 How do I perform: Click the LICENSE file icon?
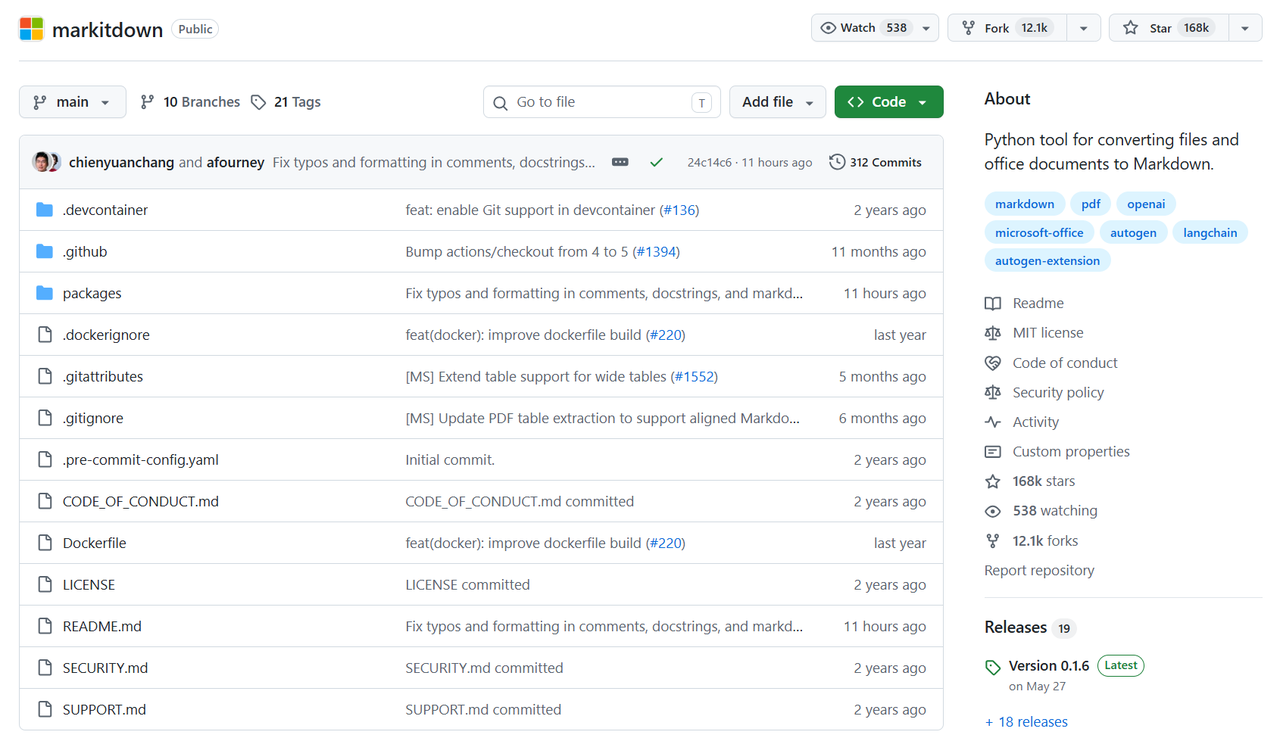pyautogui.click(x=44, y=585)
